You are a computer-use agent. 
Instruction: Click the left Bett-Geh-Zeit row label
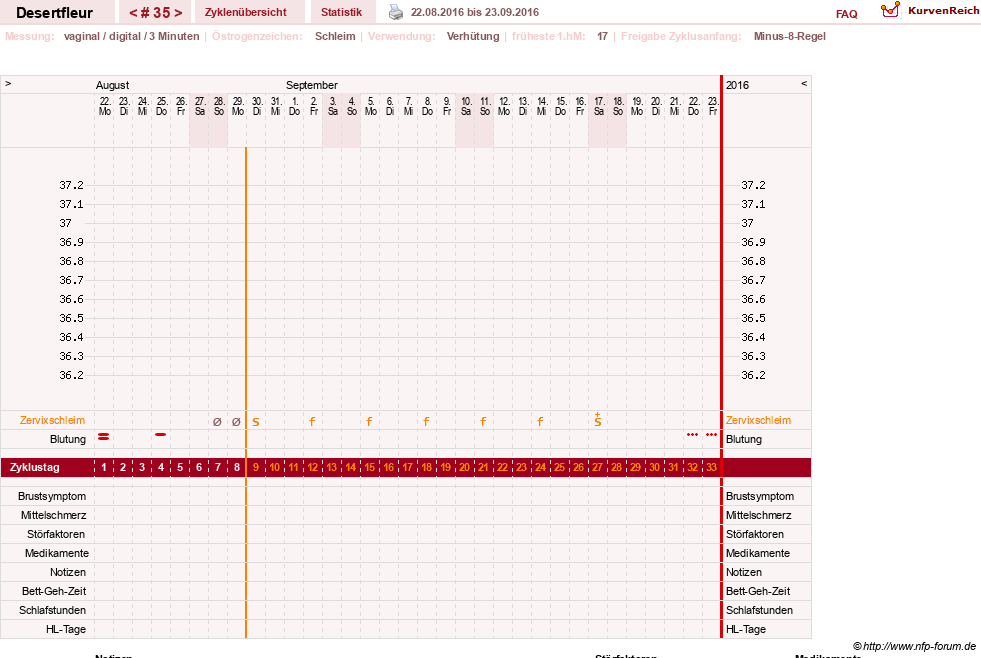[54, 591]
